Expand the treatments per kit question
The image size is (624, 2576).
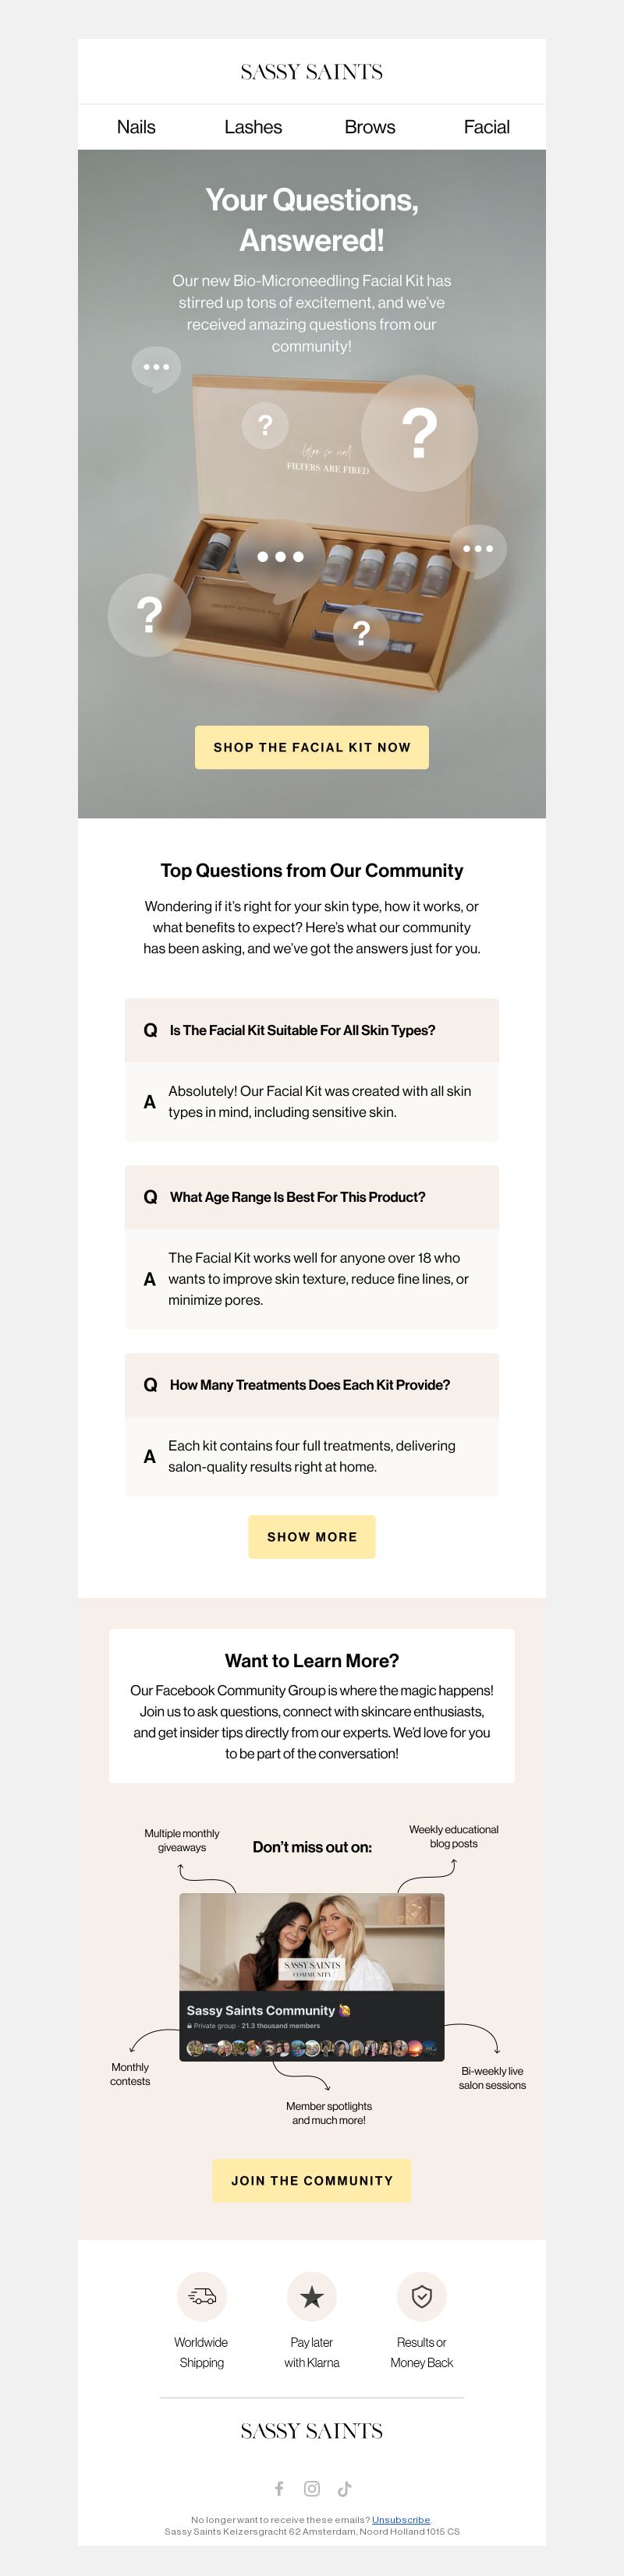pos(312,1385)
